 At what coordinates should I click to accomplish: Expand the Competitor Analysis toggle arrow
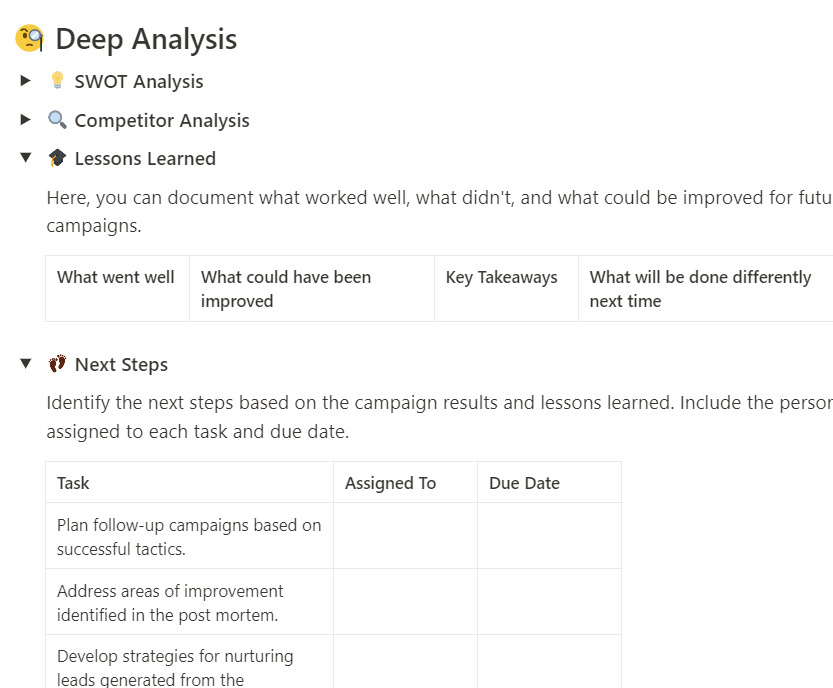[26, 120]
